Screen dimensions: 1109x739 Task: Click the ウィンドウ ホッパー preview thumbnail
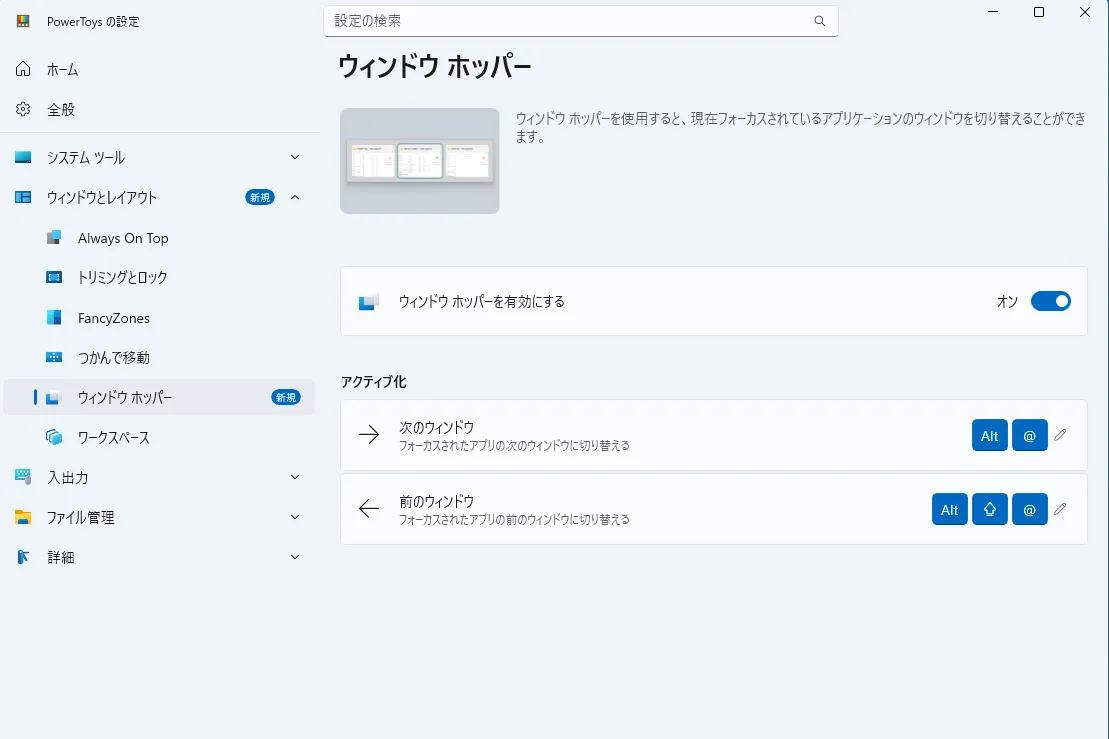pyautogui.click(x=419, y=161)
